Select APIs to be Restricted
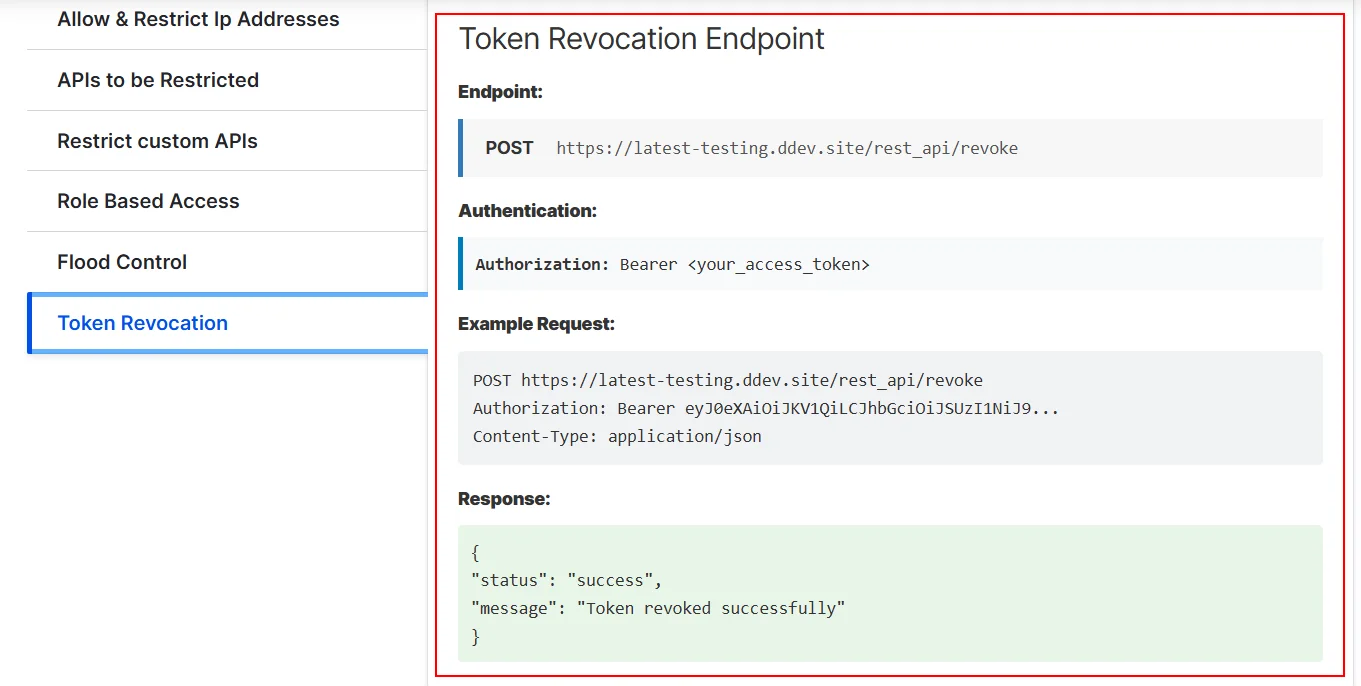The width and height of the screenshot is (1361, 686). [157, 80]
